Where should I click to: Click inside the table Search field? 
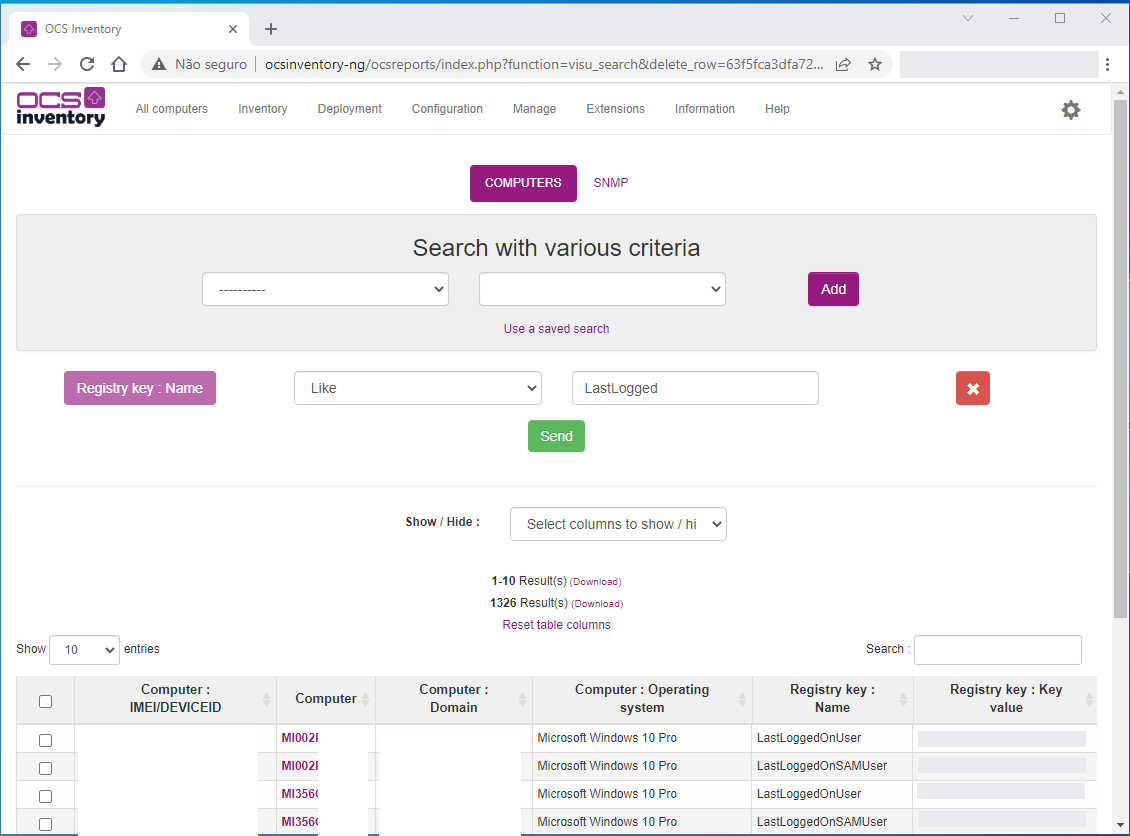click(x=997, y=649)
